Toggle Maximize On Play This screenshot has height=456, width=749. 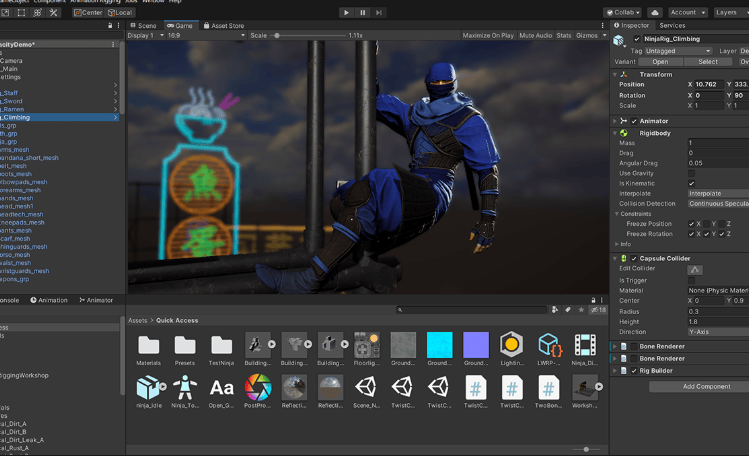[x=488, y=35]
